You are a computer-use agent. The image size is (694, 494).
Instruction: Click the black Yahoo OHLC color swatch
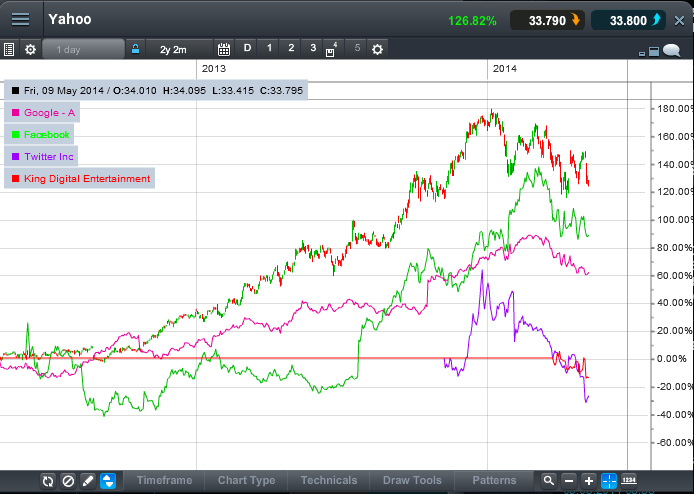point(15,91)
